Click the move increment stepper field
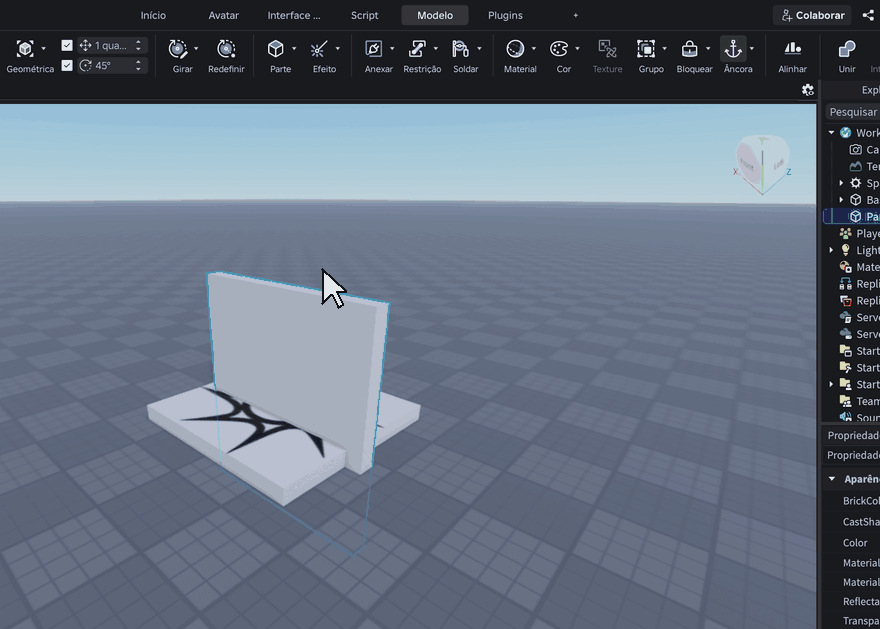 coord(112,45)
